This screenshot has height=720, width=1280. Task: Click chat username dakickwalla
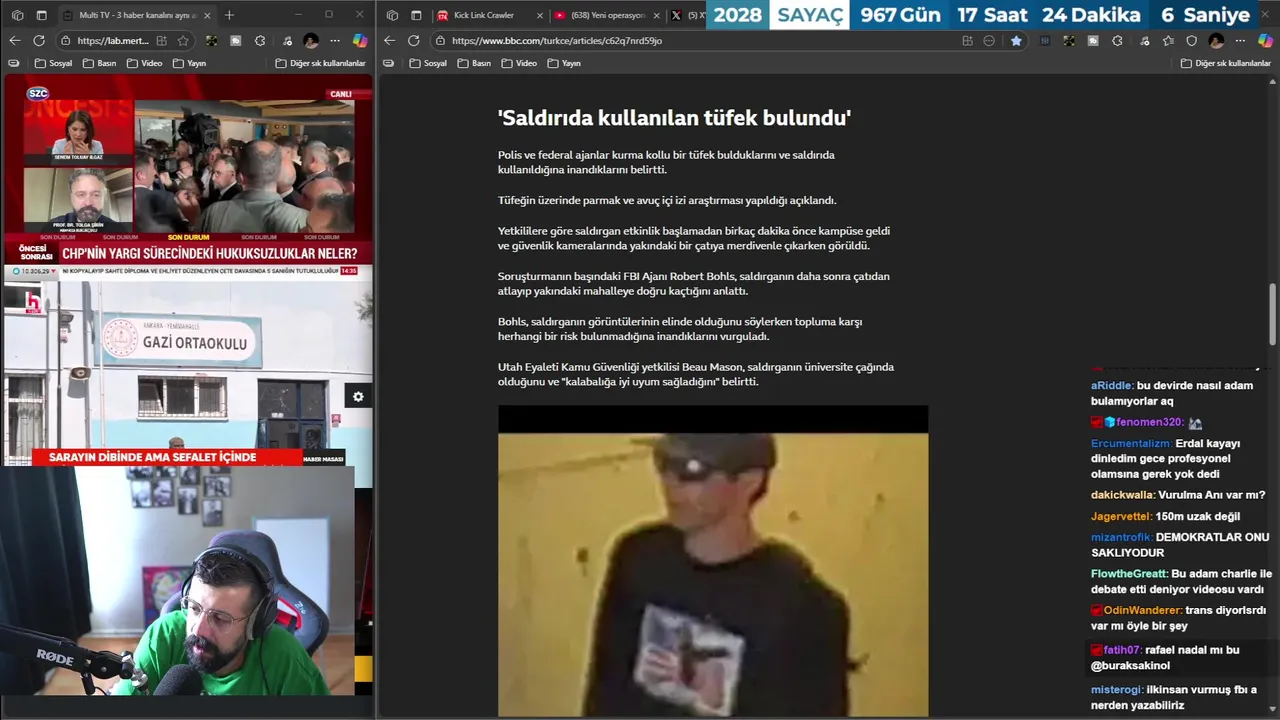tap(1123, 495)
